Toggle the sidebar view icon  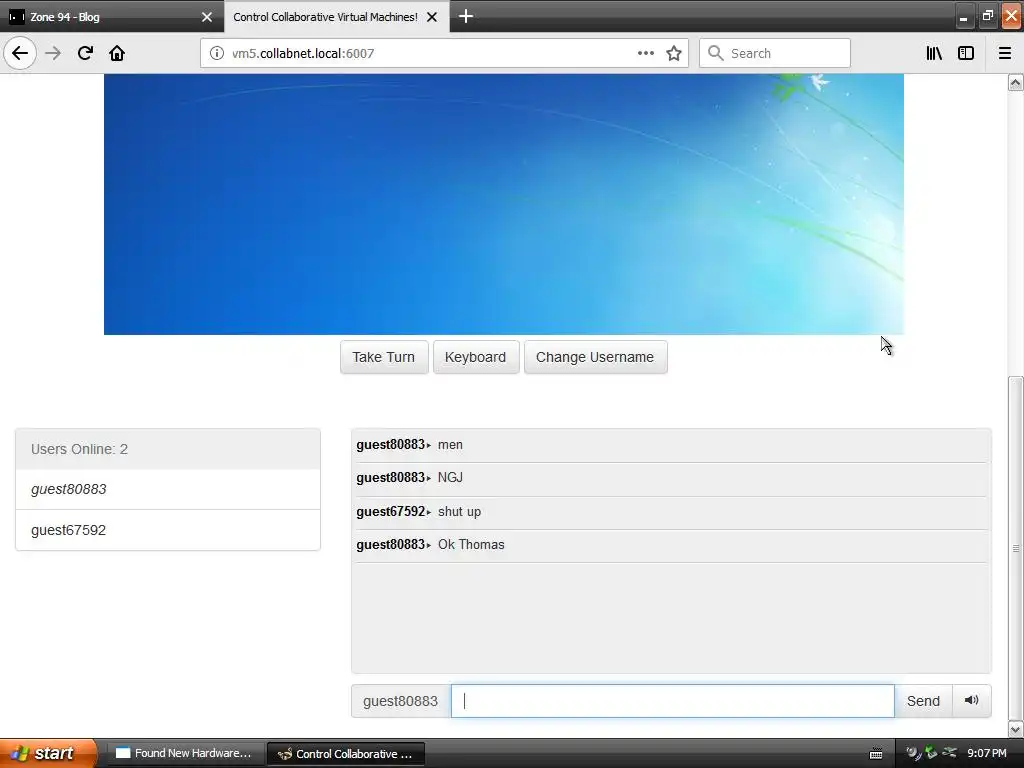click(x=966, y=53)
